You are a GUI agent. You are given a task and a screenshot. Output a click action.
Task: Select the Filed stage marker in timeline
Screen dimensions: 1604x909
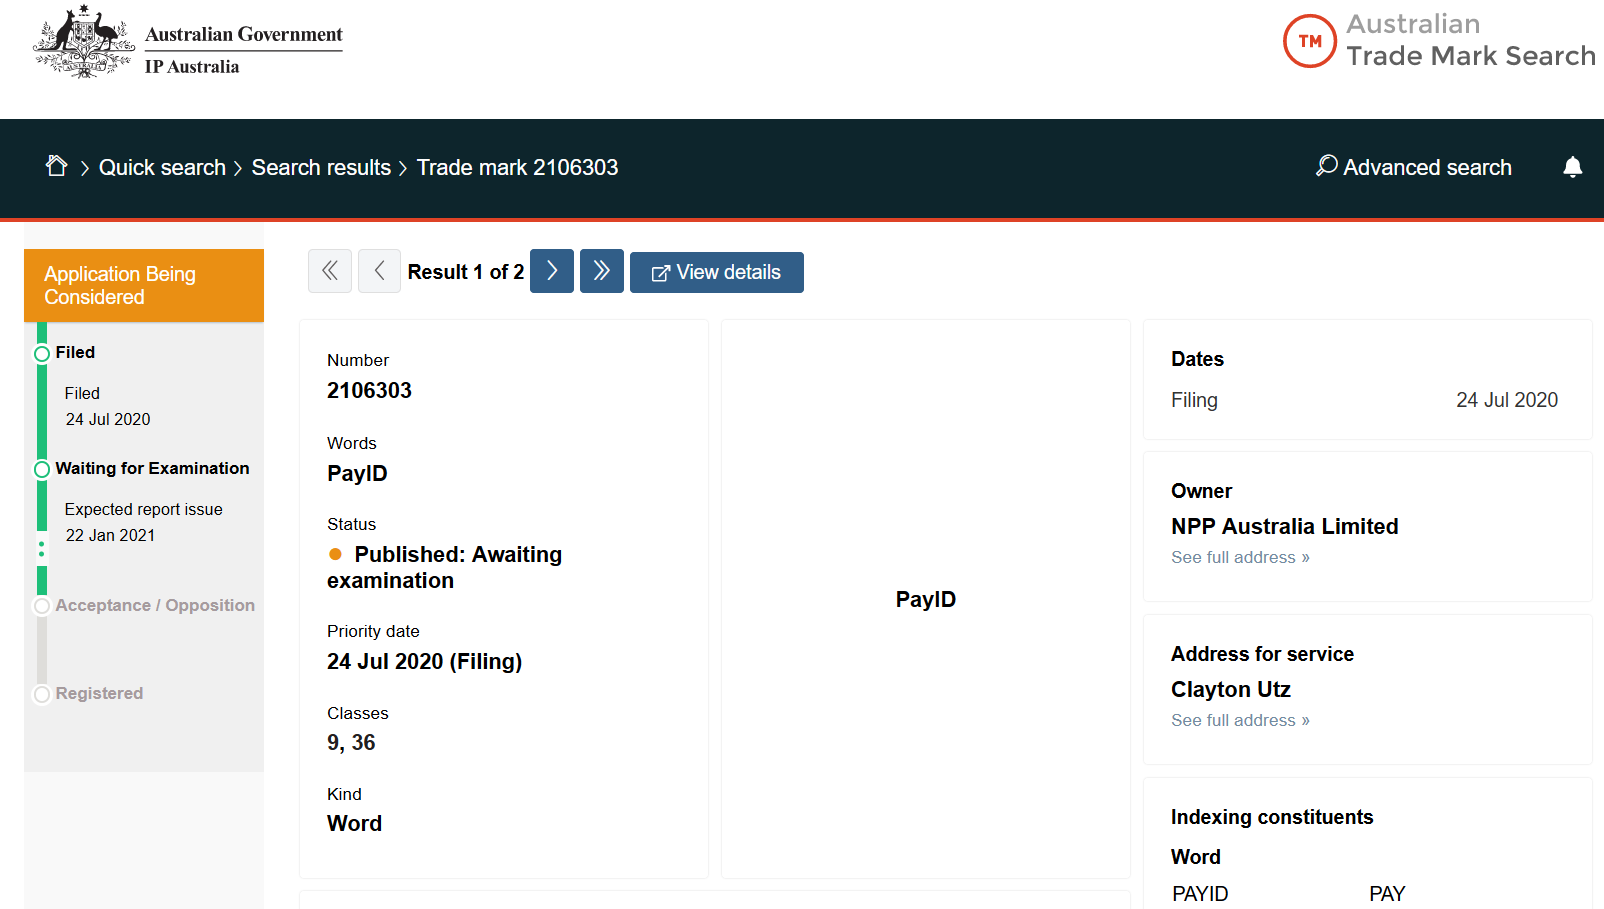click(x=42, y=354)
